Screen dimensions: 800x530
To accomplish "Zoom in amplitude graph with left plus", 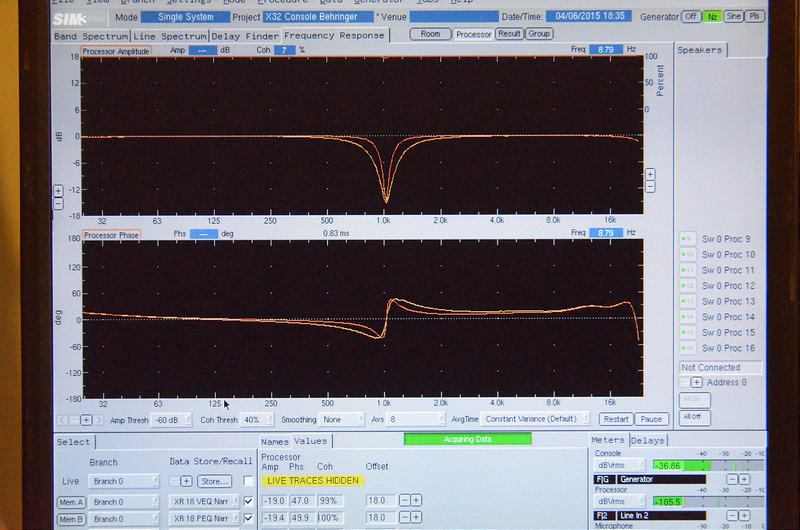I will 58,191.
